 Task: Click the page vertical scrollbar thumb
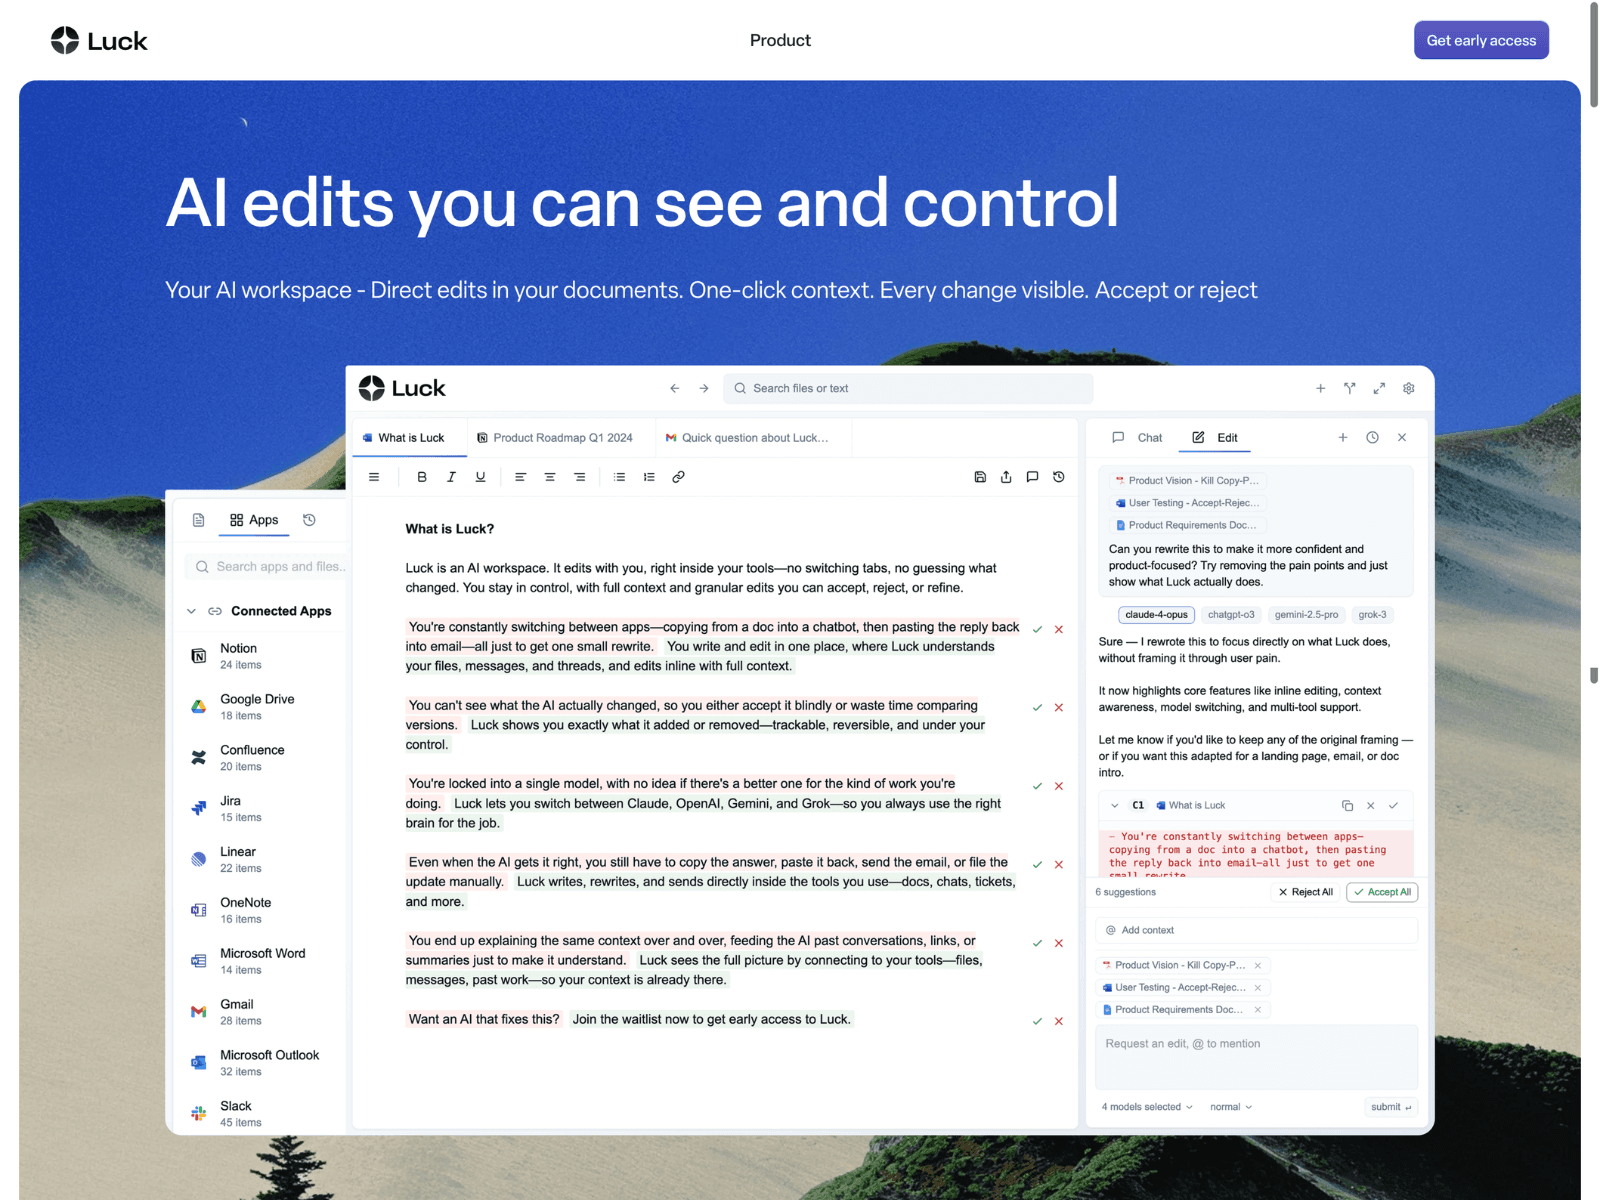1594,55
